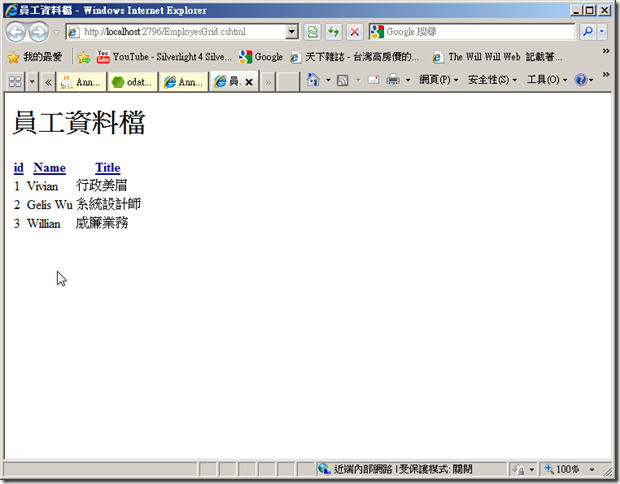This screenshot has width=620, height=484.
Task: Switch to the odat... tab
Action: tap(133, 82)
